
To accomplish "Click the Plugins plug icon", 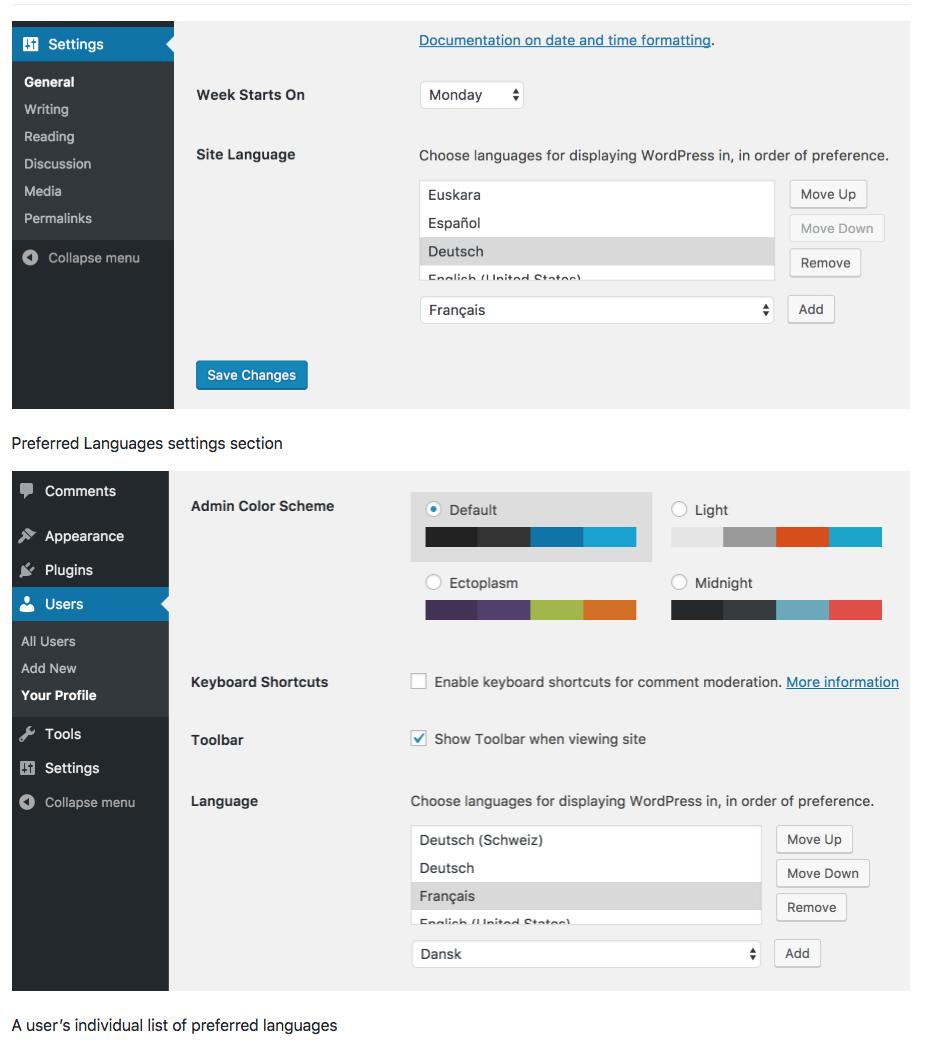I will click(x=27, y=570).
